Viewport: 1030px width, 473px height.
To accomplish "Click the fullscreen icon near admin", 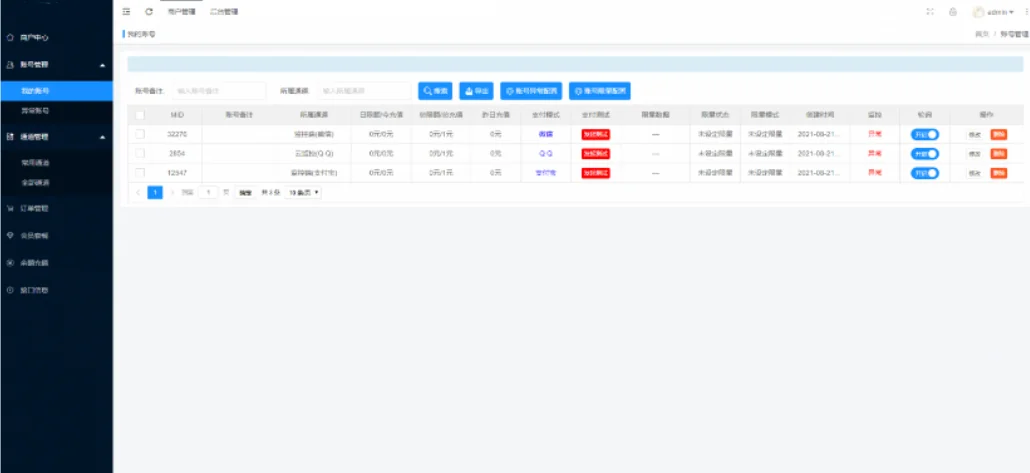I will pyautogui.click(x=930, y=12).
